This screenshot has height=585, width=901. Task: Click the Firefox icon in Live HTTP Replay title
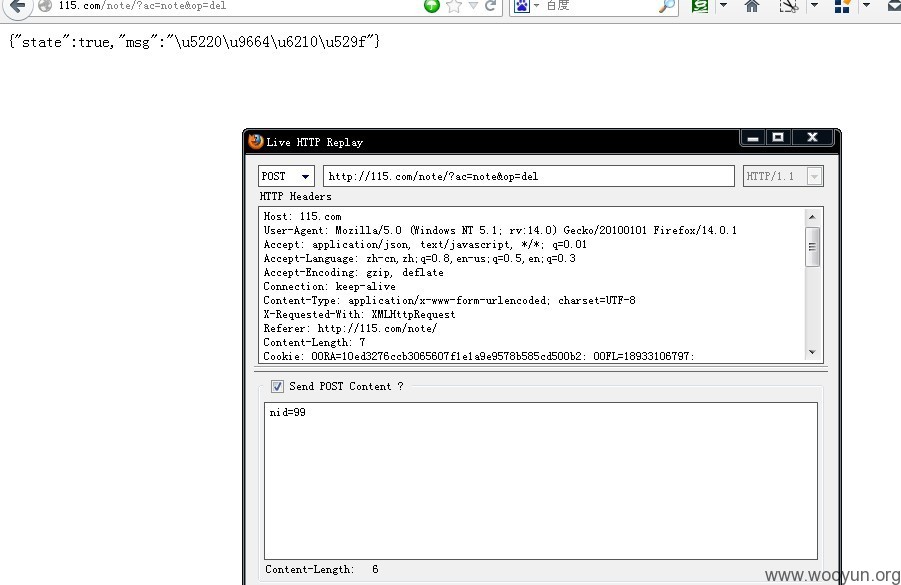point(256,141)
